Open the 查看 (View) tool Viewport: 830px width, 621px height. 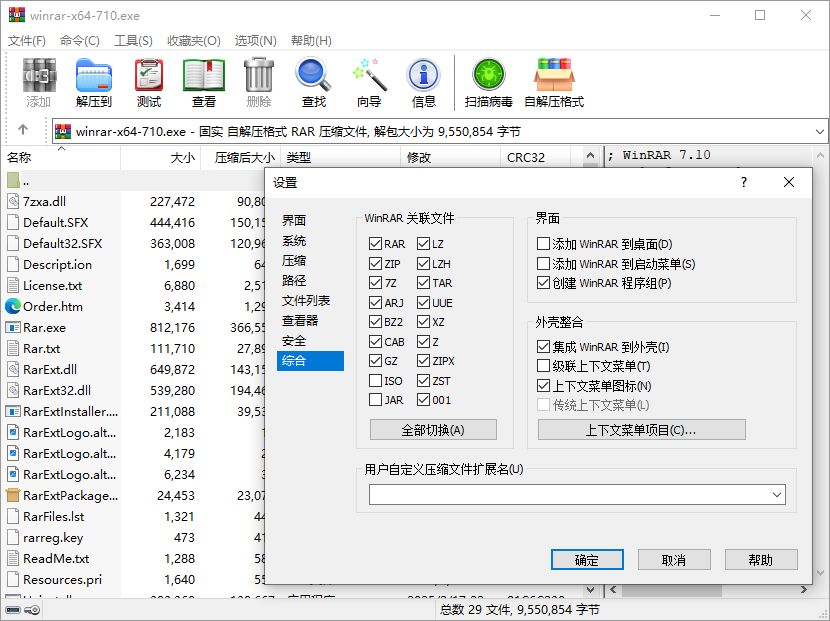(x=203, y=82)
